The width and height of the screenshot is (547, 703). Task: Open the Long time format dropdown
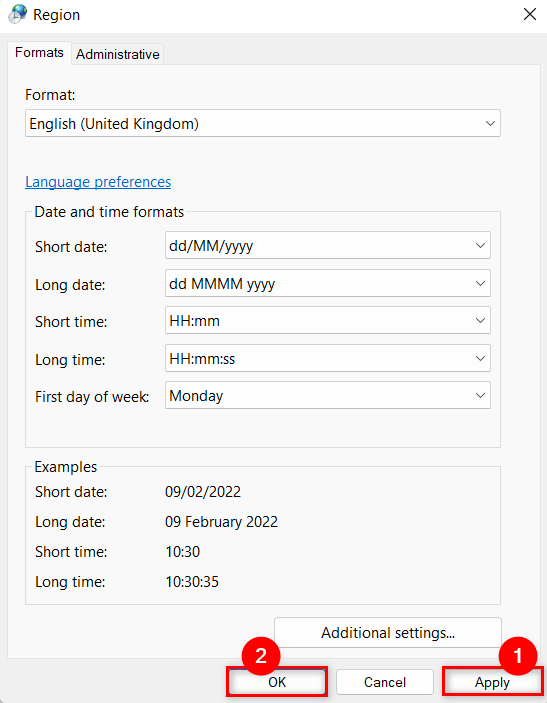(x=328, y=358)
